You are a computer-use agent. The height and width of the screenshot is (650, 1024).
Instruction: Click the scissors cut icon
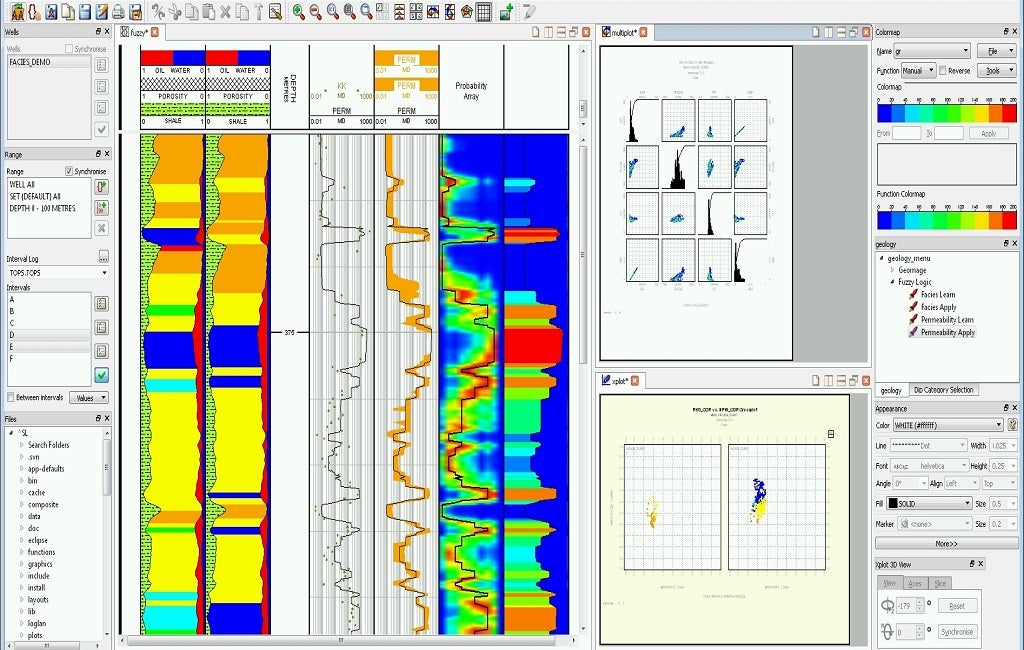[x=174, y=12]
